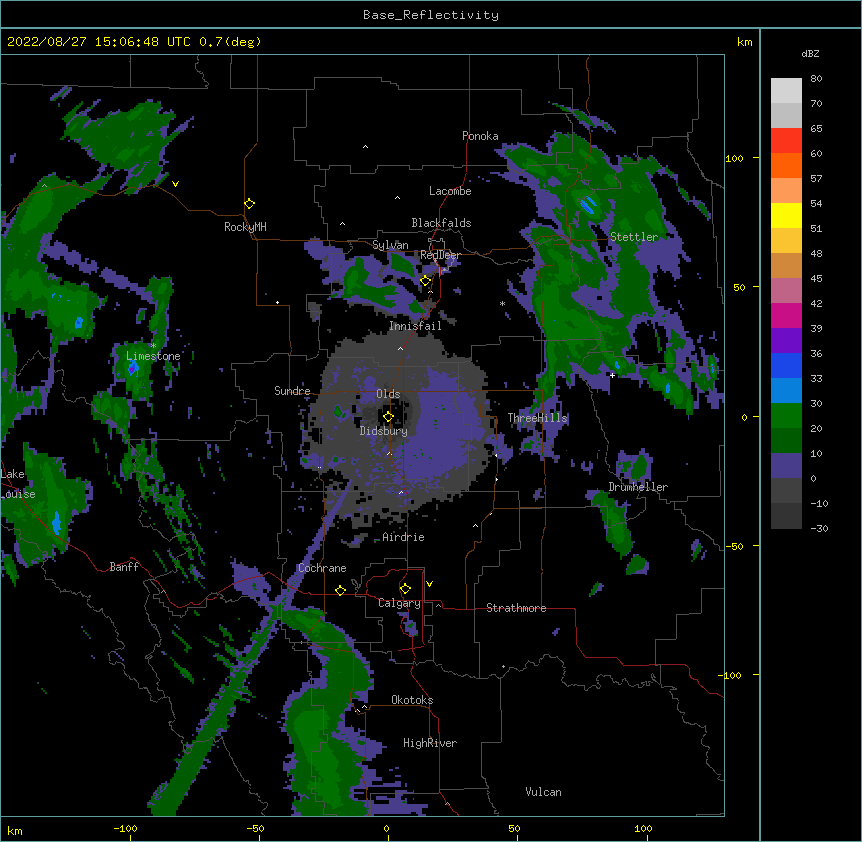Viewport: 862px width, 842px height.
Task: Click the Innisfail map label
Action: [415, 326]
